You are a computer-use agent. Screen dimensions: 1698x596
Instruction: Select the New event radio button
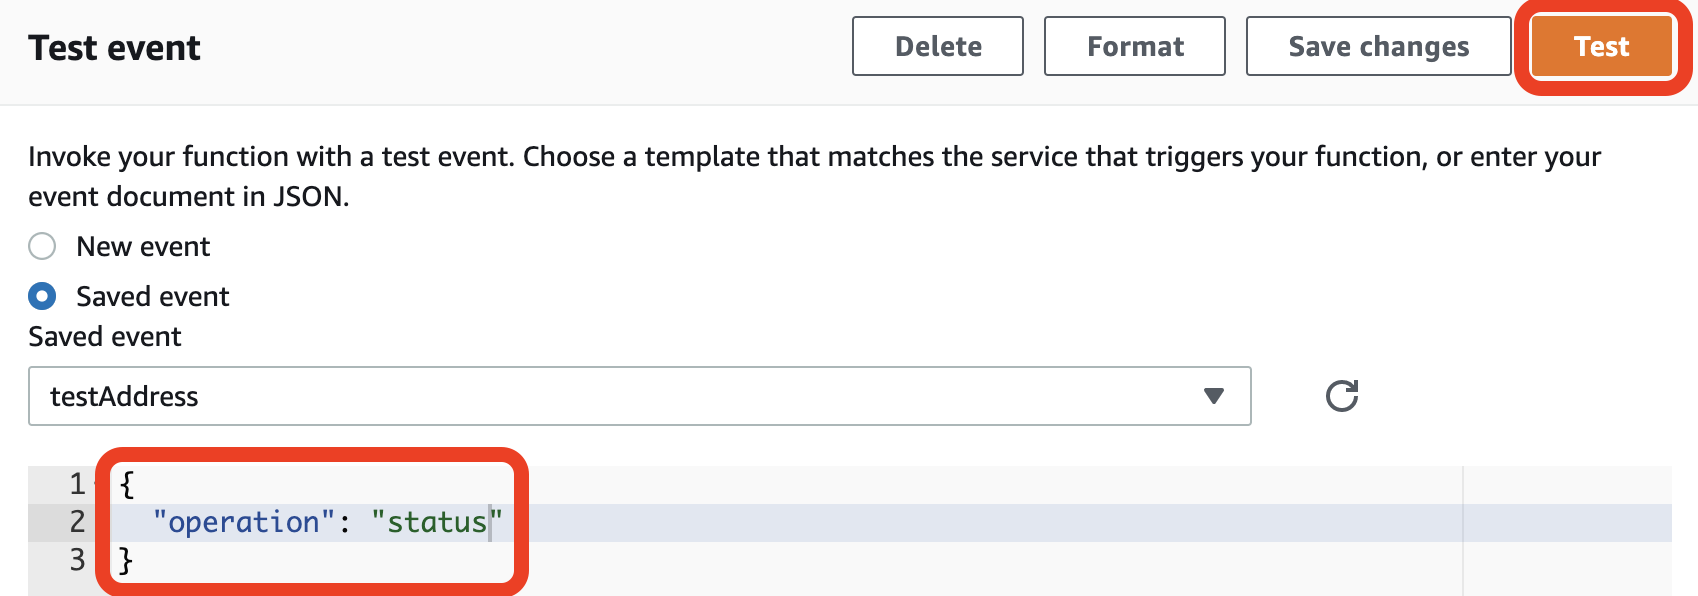pos(42,246)
